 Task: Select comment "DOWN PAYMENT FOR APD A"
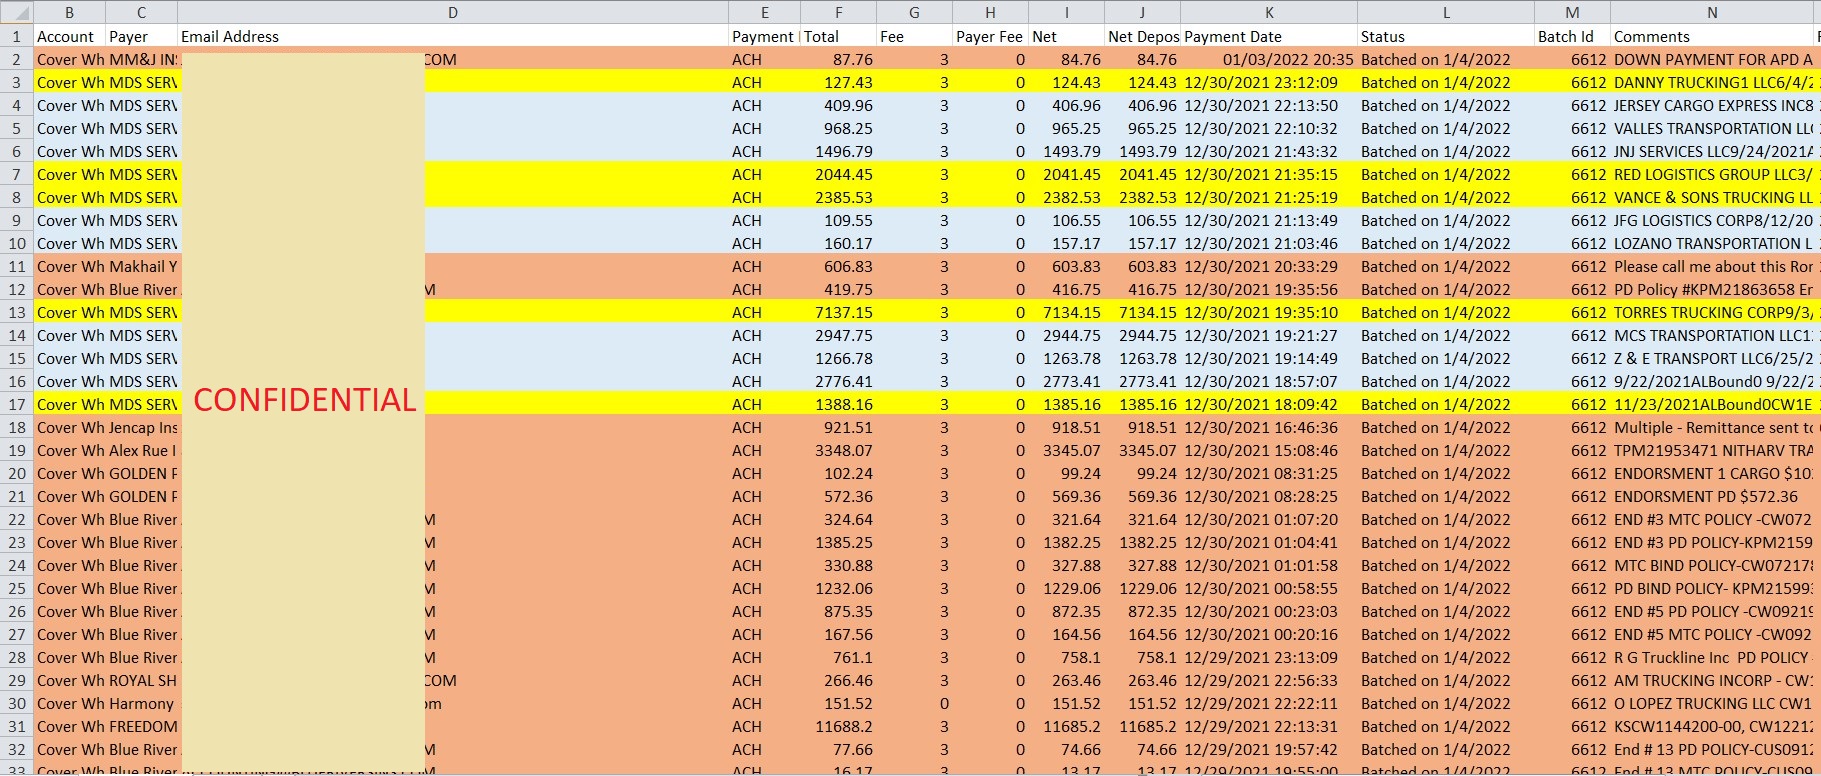click(1712, 59)
